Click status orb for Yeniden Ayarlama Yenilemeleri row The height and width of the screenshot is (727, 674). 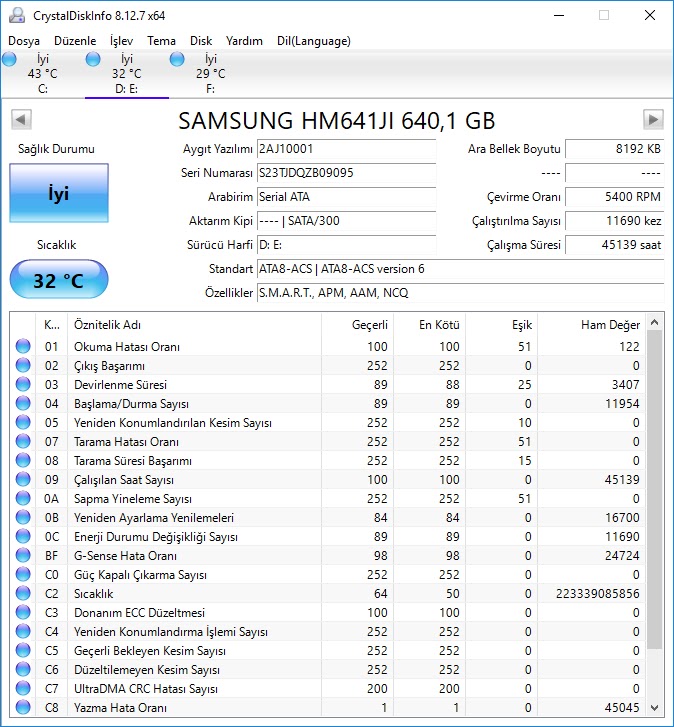pos(23,517)
